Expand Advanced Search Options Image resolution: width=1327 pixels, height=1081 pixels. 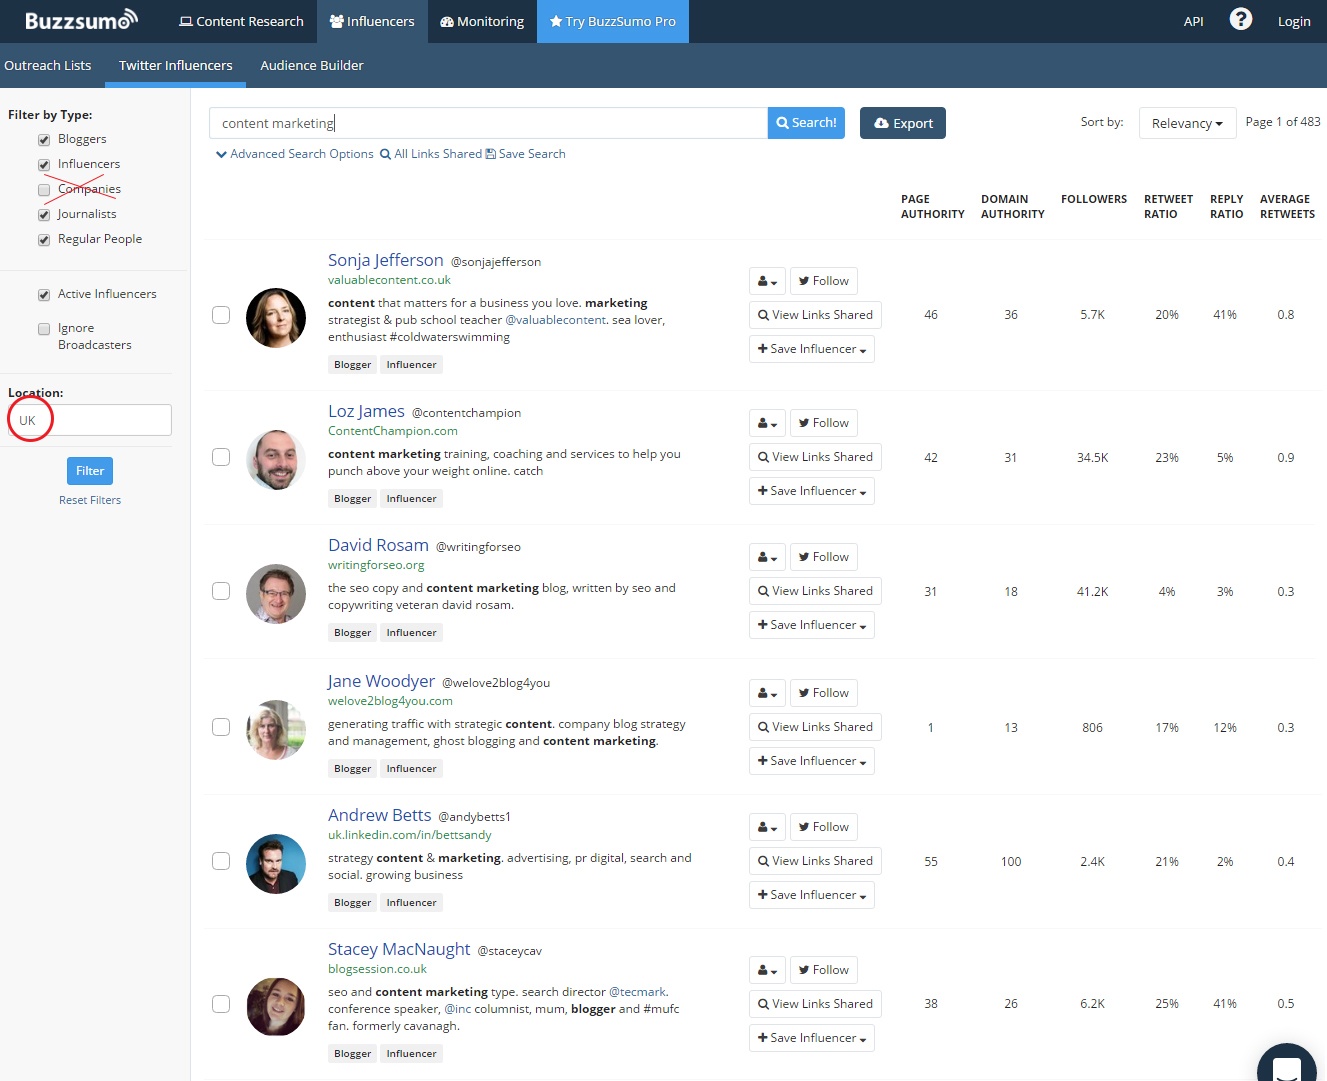pyautogui.click(x=295, y=154)
